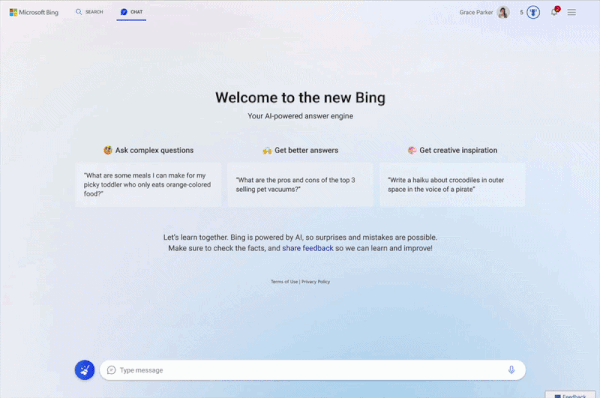Click the Feedback button
The image size is (600, 398).
pos(570,395)
